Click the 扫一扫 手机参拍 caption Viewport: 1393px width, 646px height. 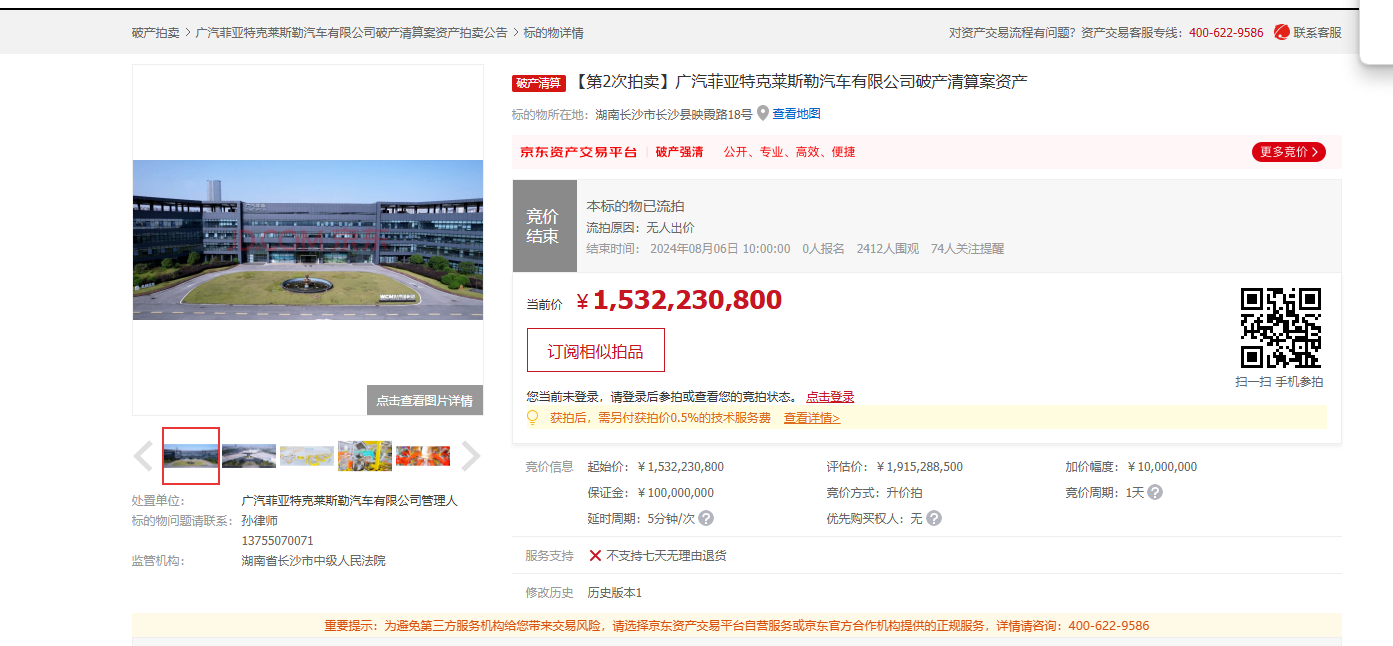coord(1279,382)
